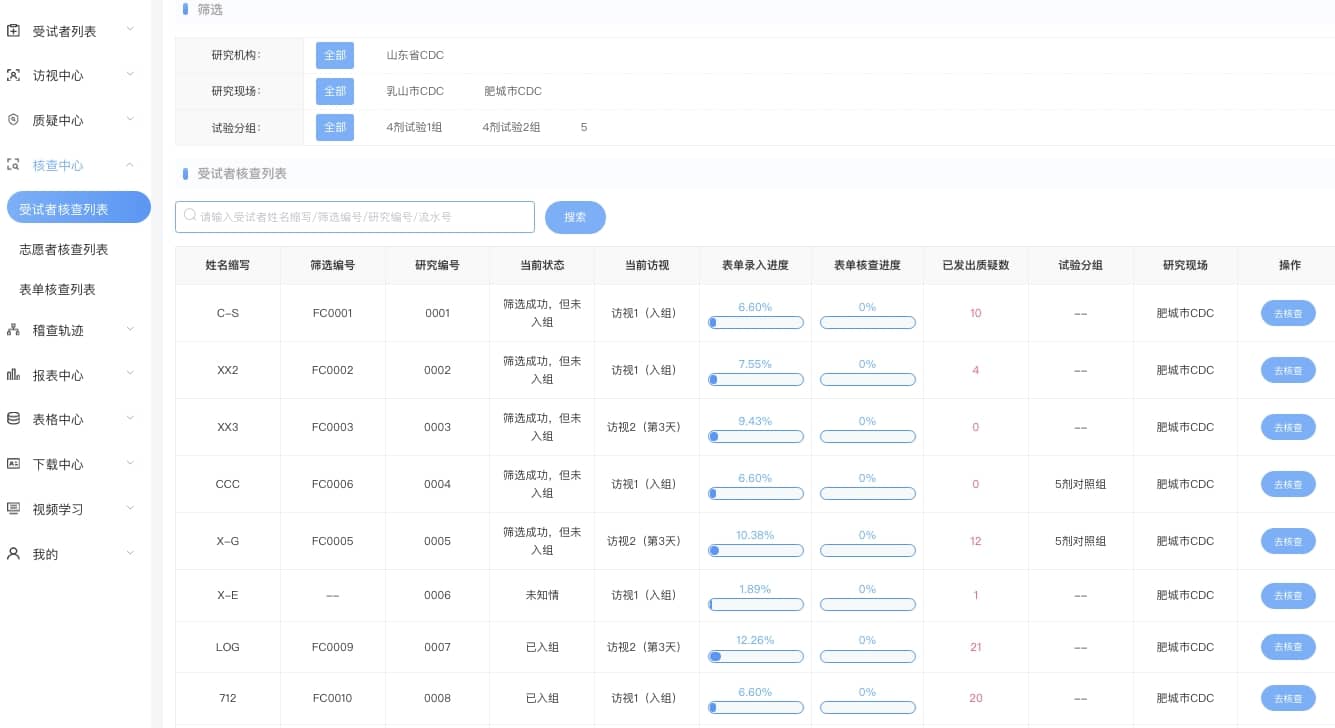This screenshot has width=1335, height=728.
Task: Expand the 受试者列表 chevron
Action: (x=130, y=30)
